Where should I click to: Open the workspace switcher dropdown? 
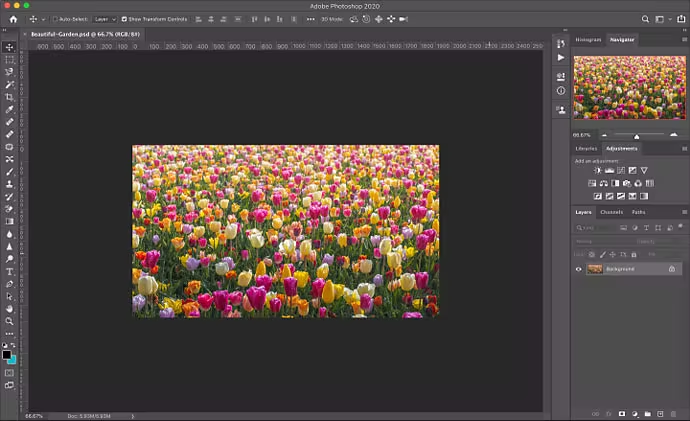663,19
